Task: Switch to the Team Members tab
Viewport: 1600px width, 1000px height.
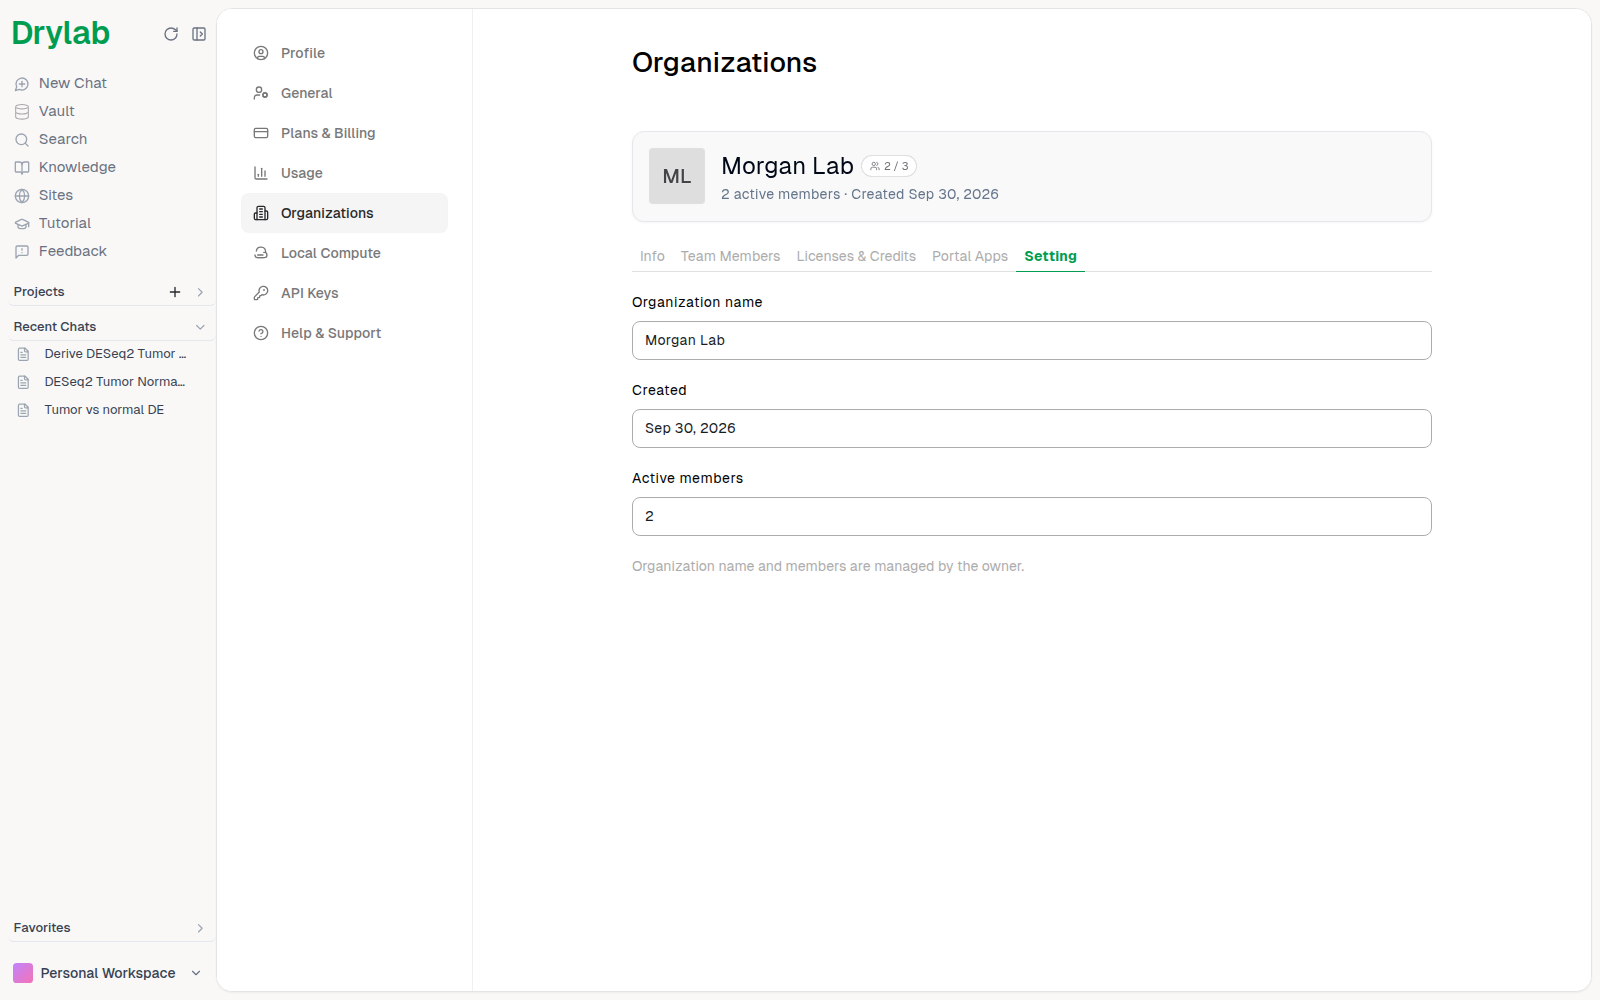Action: tap(730, 256)
